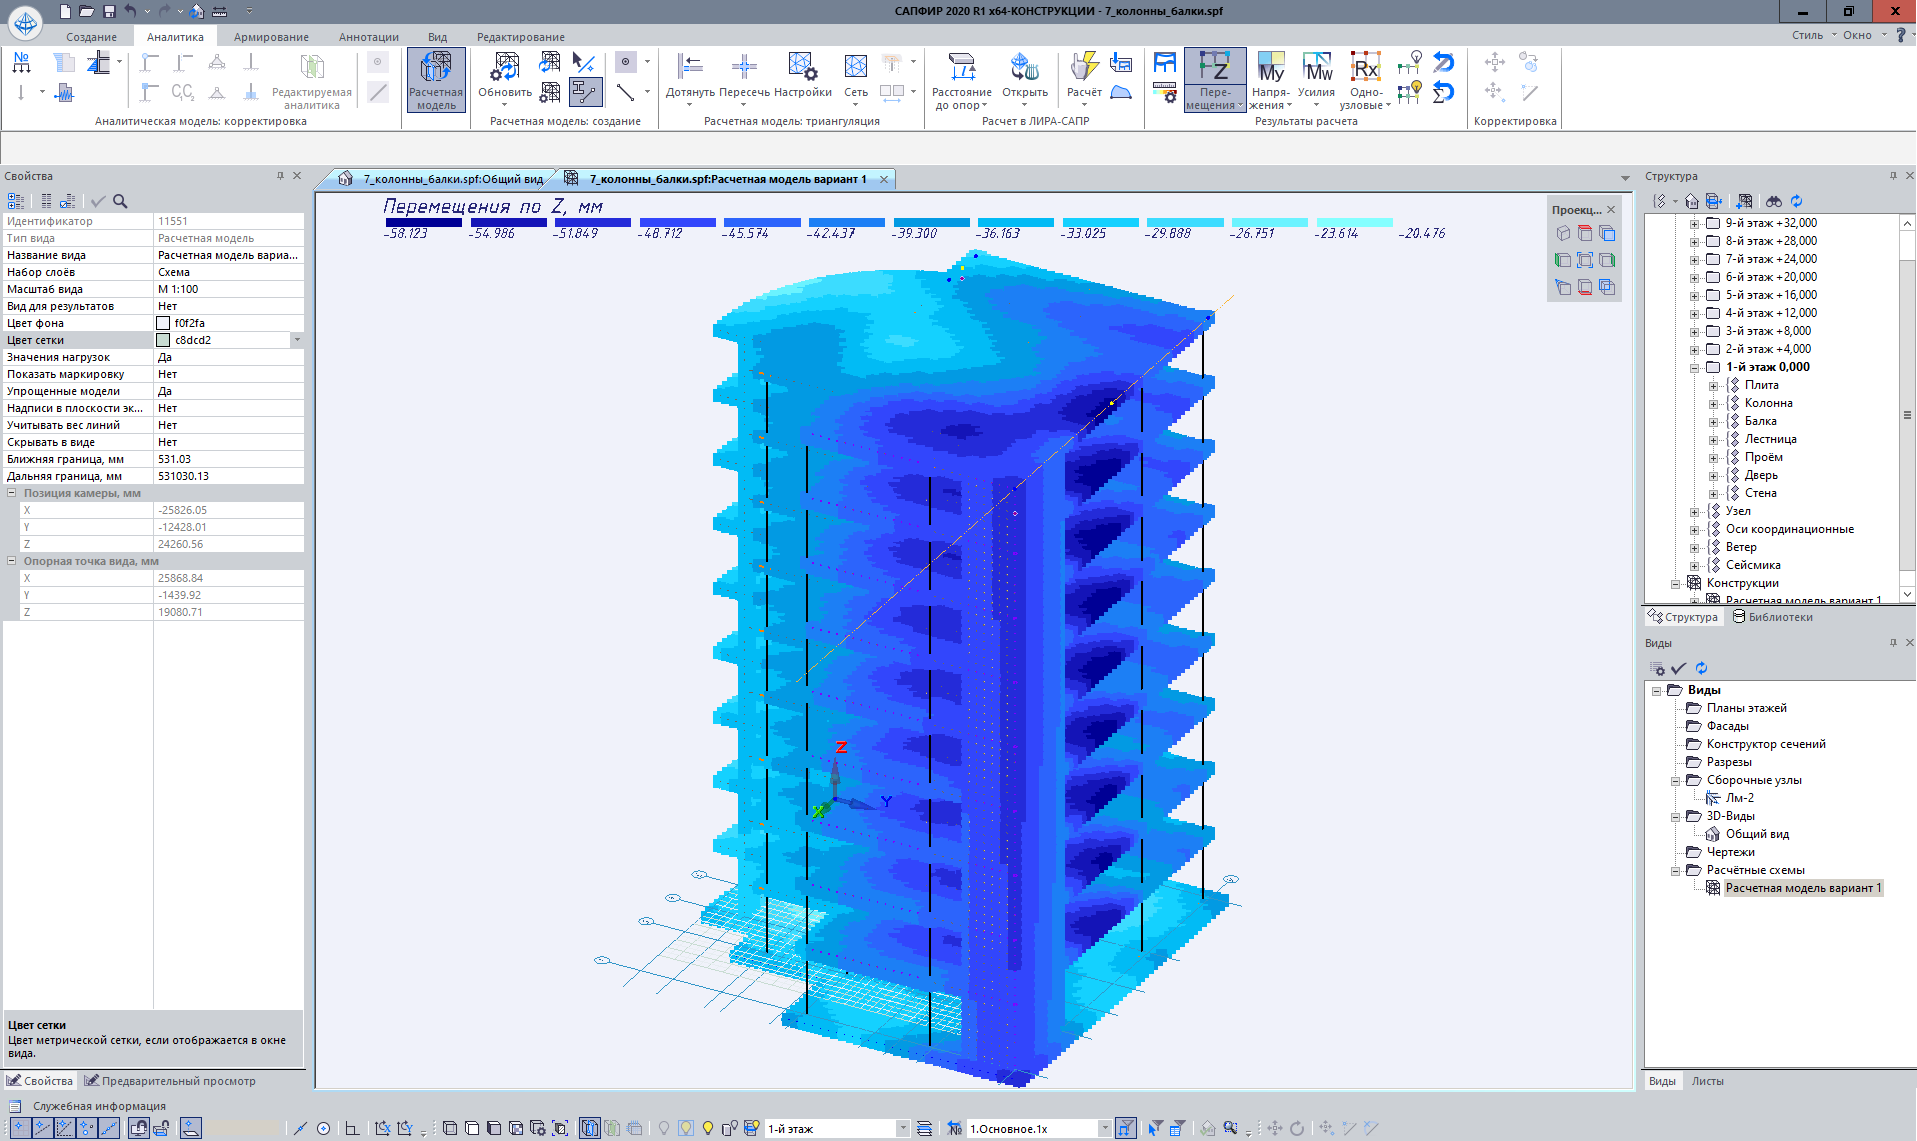
Task: Toggle checkbox for 2-й этаж +4,000
Action: coord(1713,349)
